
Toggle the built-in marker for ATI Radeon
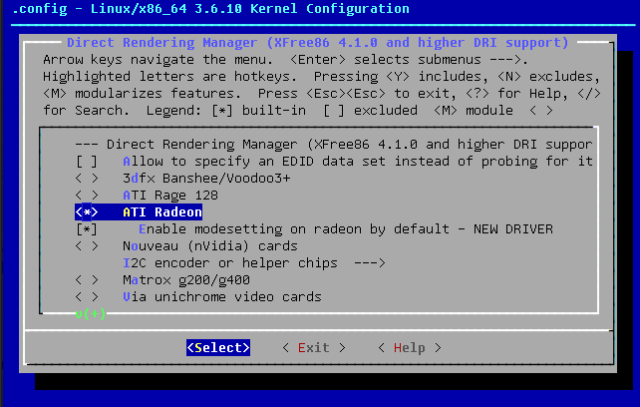[x=87, y=212]
